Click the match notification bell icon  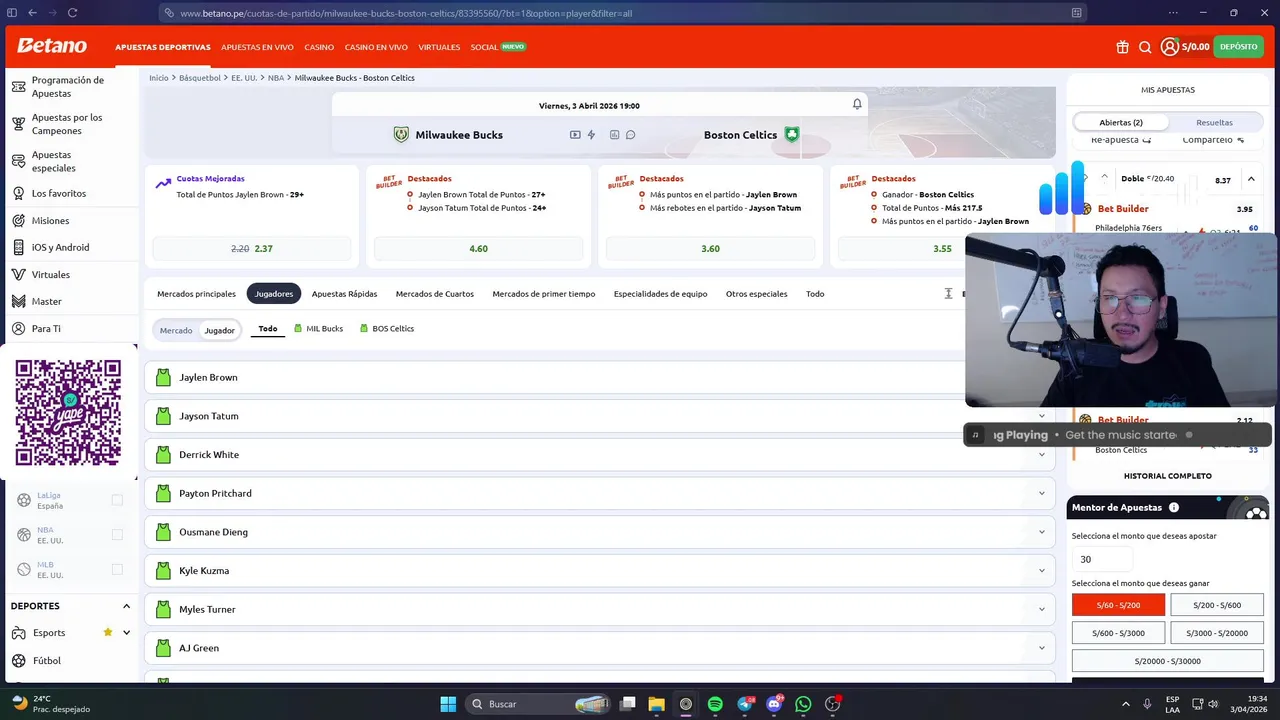click(857, 104)
